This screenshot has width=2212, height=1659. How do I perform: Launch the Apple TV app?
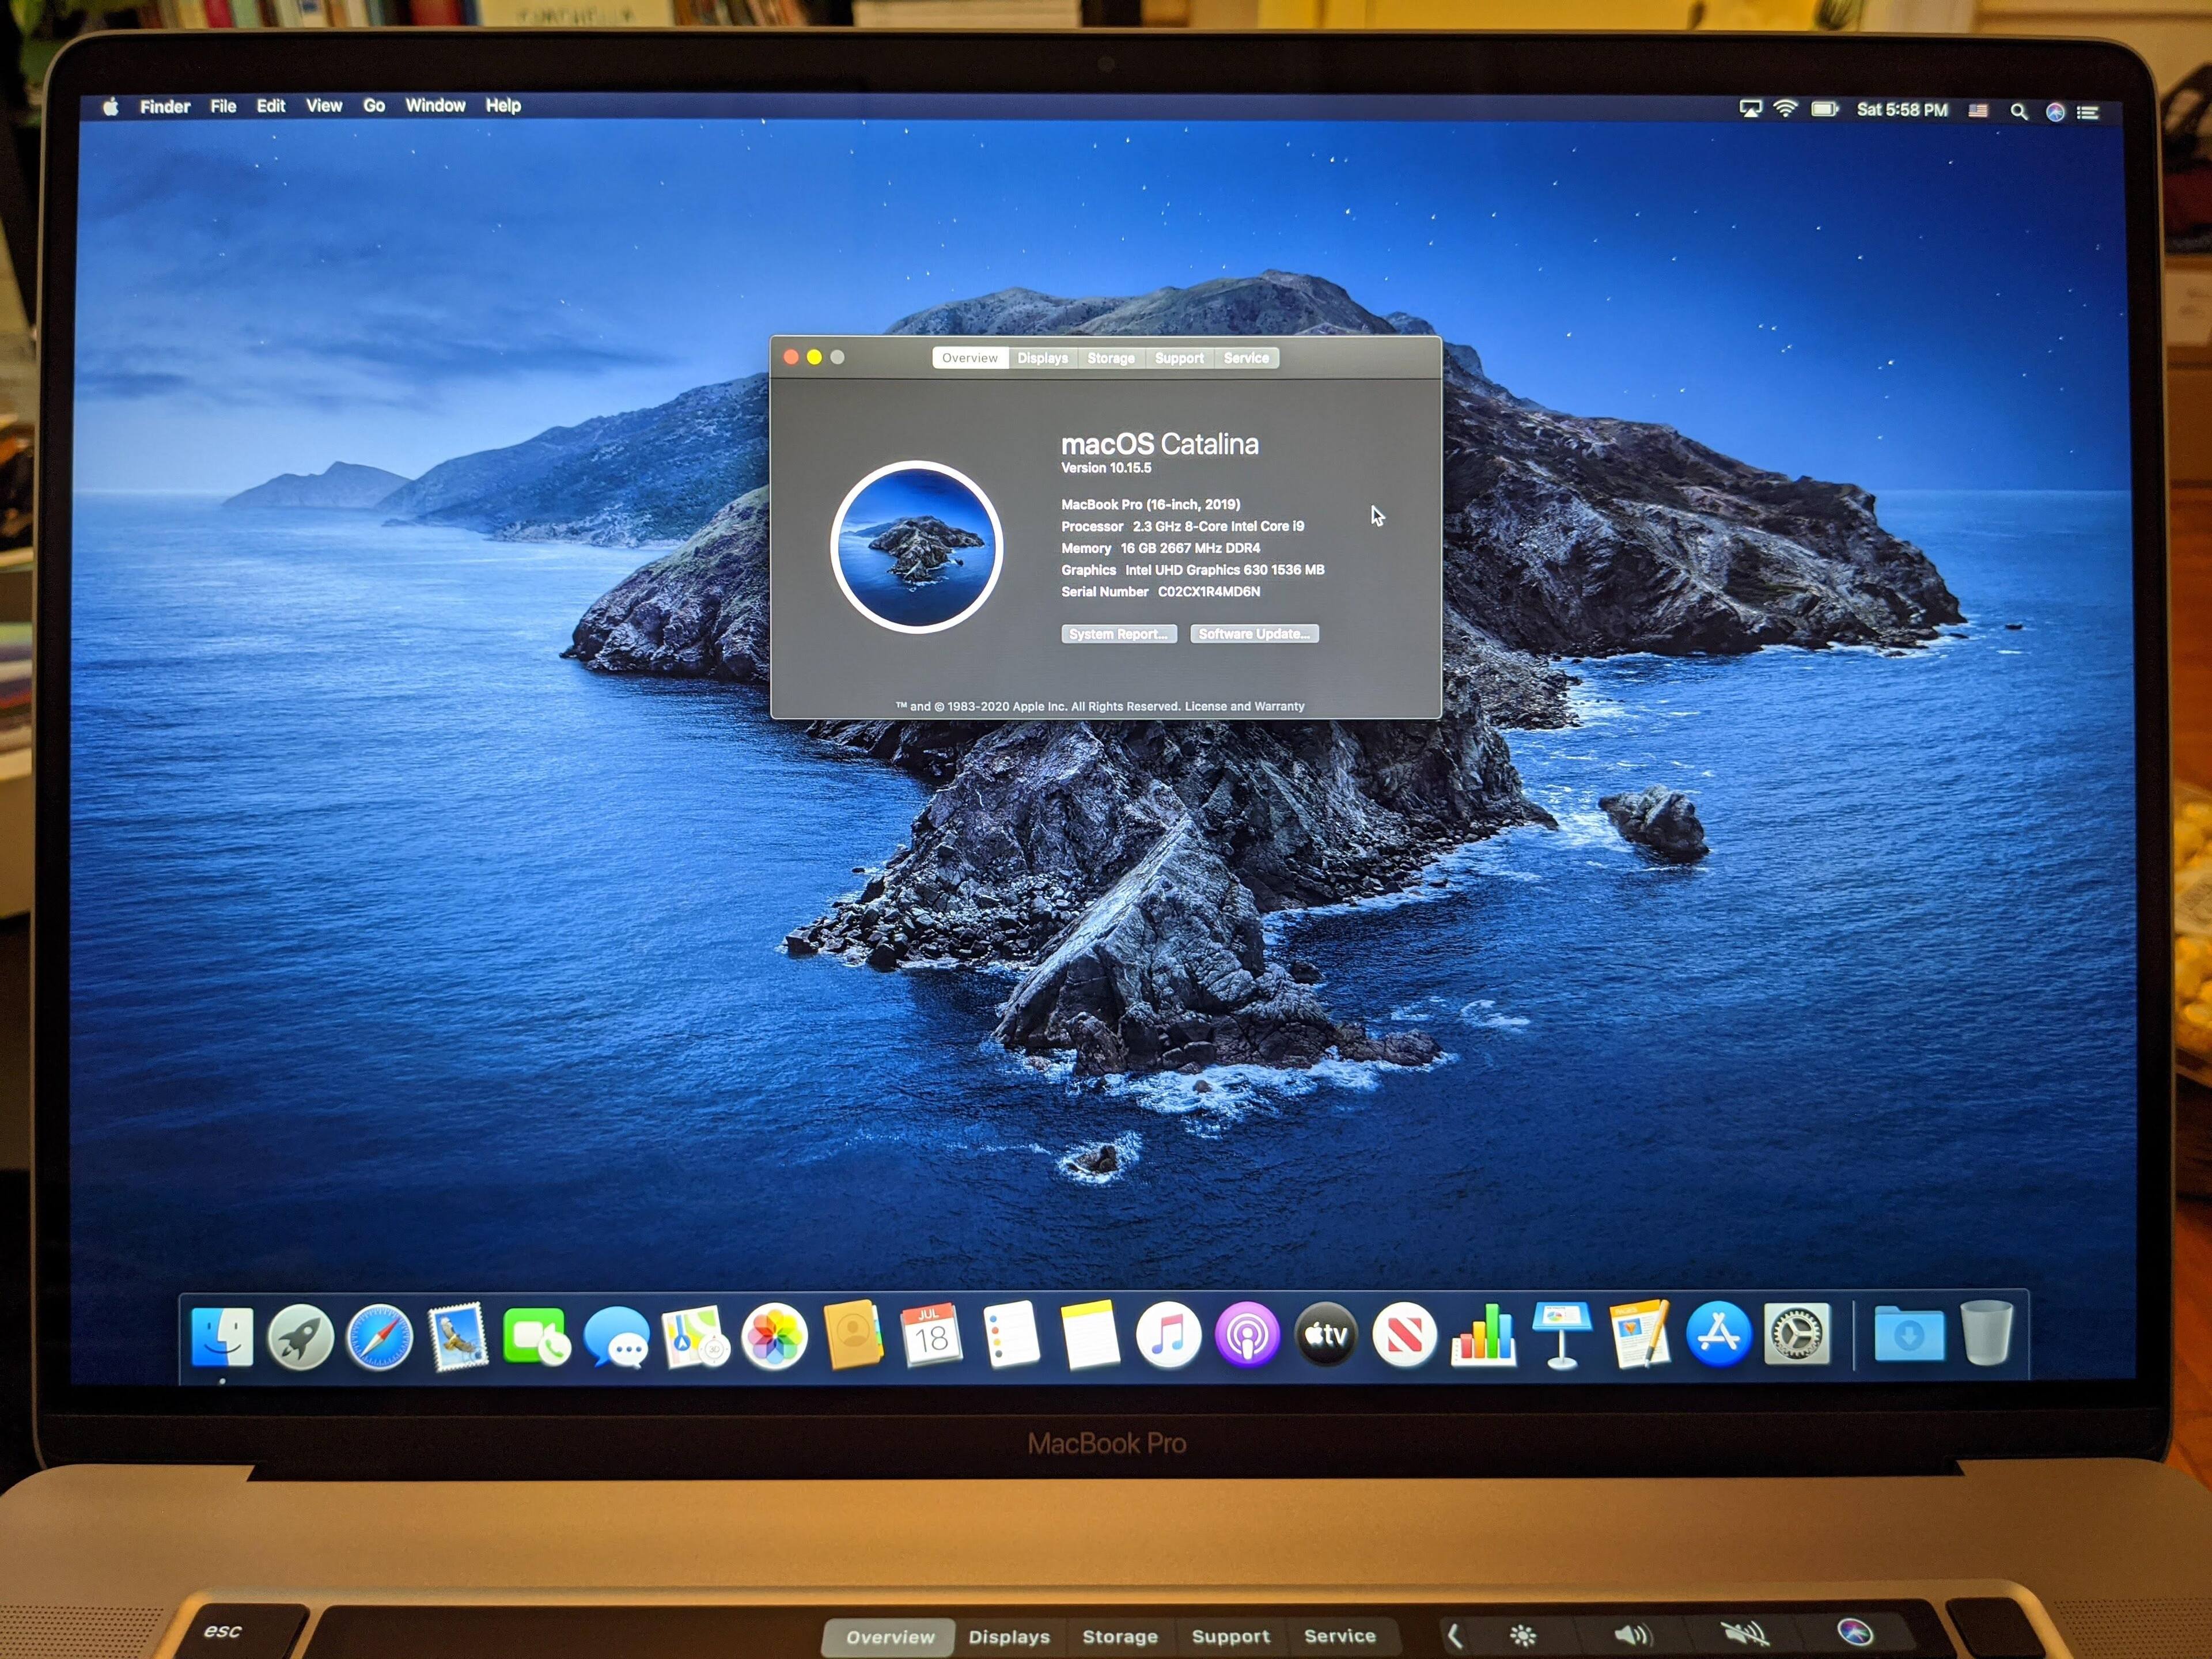point(1326,1334)
